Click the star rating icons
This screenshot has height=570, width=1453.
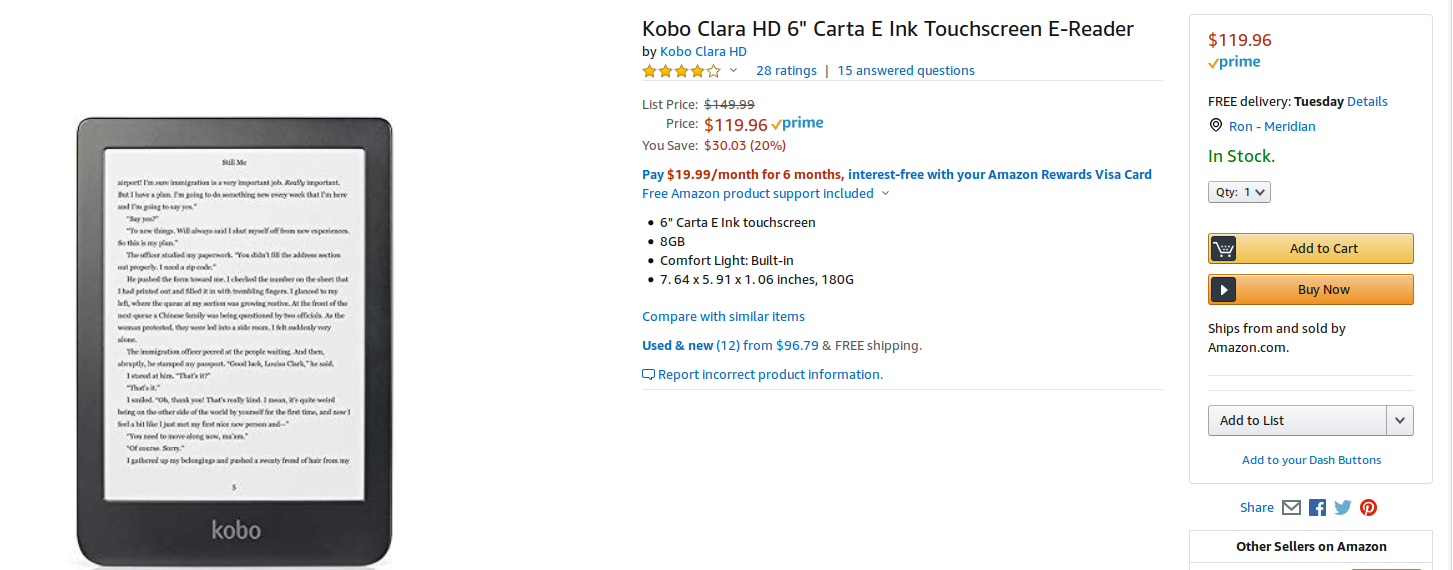click(681, 71)
